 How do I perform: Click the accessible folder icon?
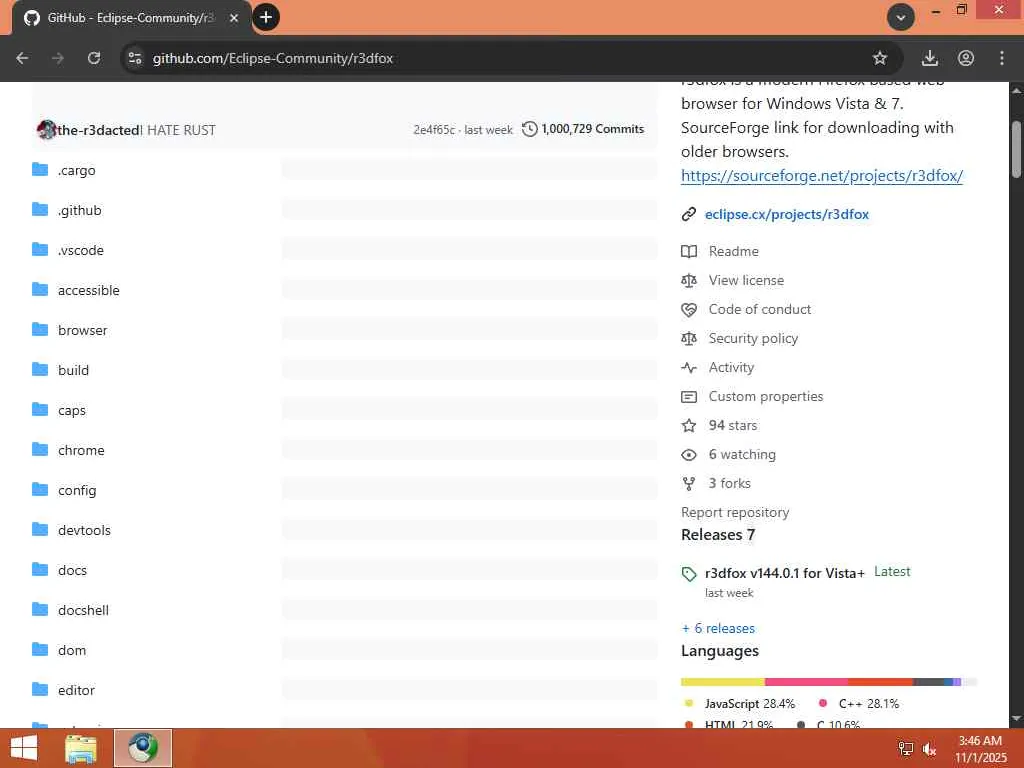[40, 289]
